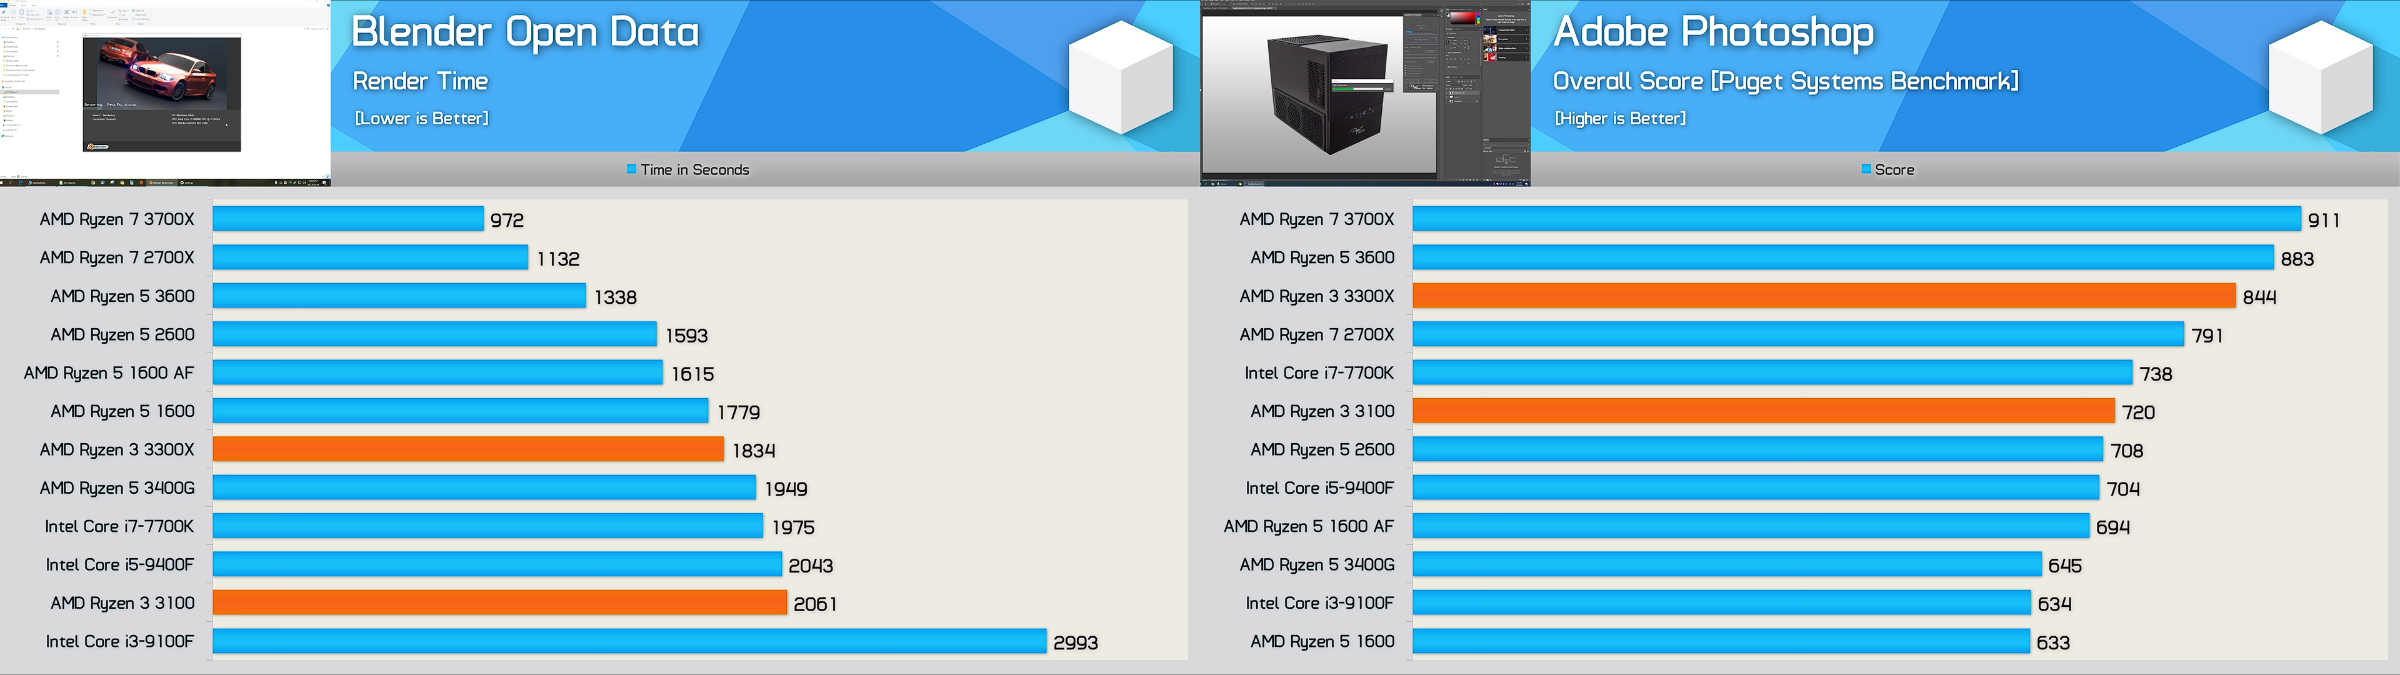Click the AMD Ryzen 5 3400G label in Photoshop chart
This screenshot has width=2400, height=675.
click(x=1317, y=565)
